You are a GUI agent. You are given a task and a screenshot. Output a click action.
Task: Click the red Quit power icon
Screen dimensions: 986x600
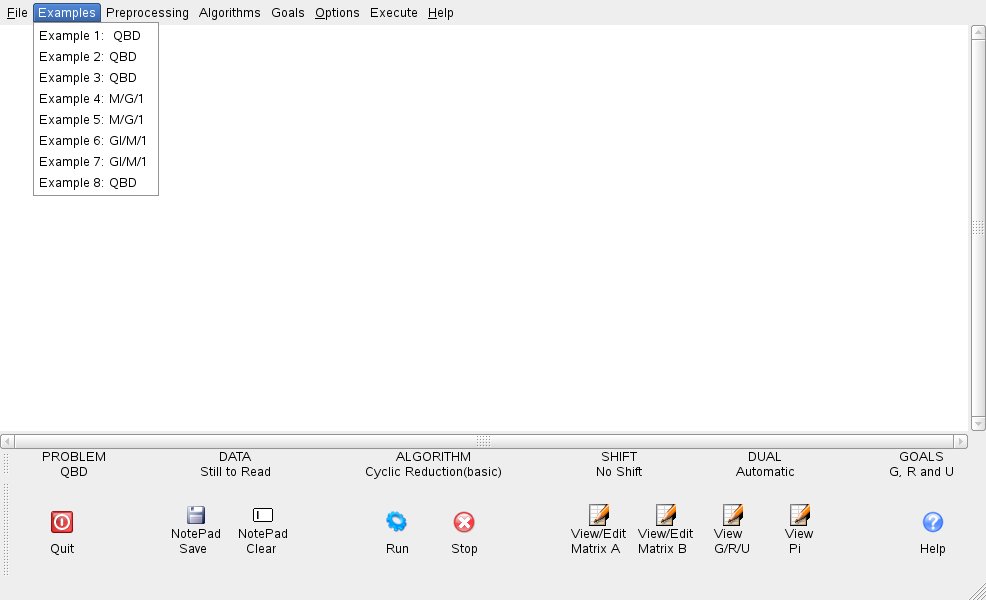coord(62,521)
